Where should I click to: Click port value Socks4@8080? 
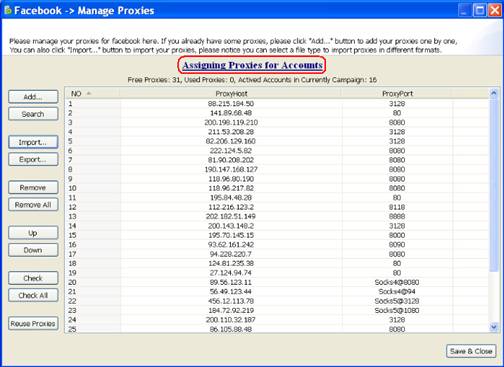coord(397,282)
